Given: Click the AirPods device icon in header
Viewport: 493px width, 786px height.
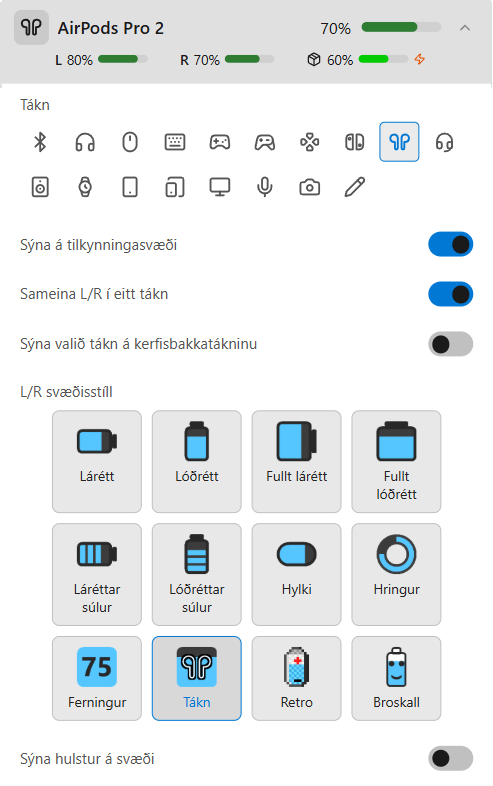Looking at the screenshot, I should (x=31, y=28).
